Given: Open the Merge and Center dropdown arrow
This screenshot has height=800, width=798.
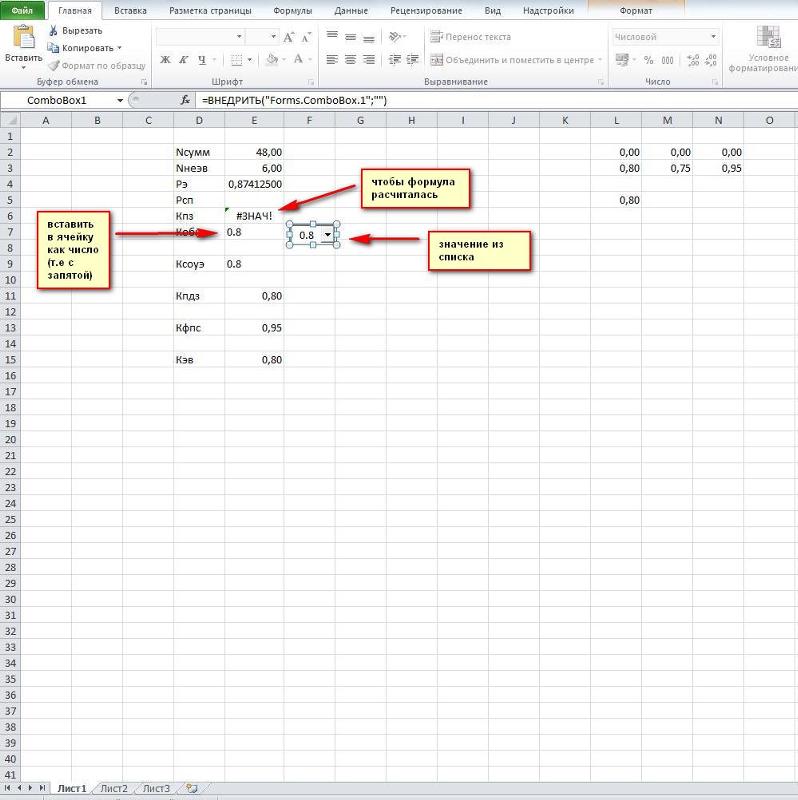Looking at the screenshot, I should (x=600, y=60).
